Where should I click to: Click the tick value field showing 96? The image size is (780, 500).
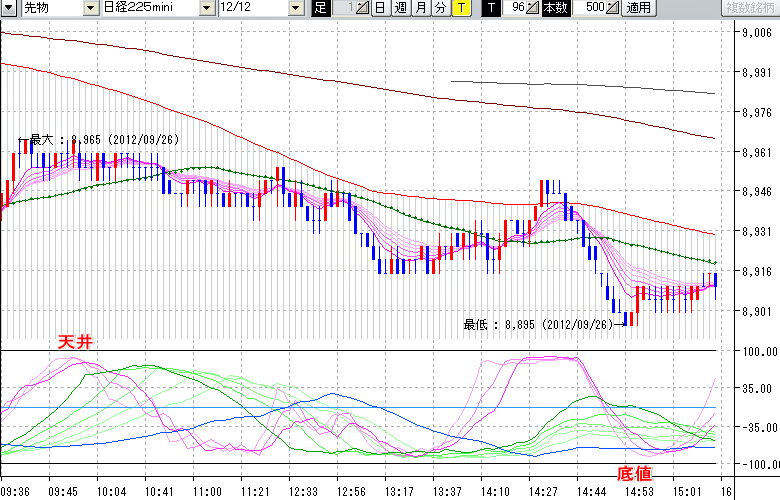[515, 8]
